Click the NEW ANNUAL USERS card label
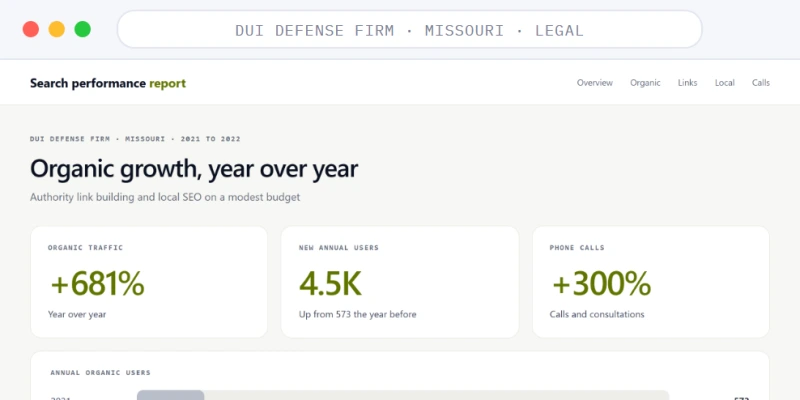The width and height of the screenshot is (800, 400). coord(339,248)
